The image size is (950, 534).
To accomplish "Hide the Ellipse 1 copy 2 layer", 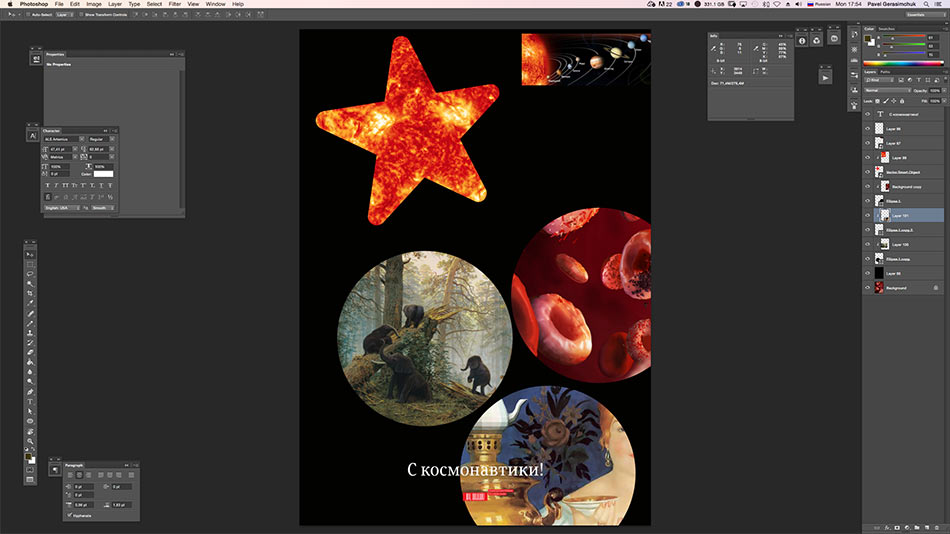I will tap(868, 230).
